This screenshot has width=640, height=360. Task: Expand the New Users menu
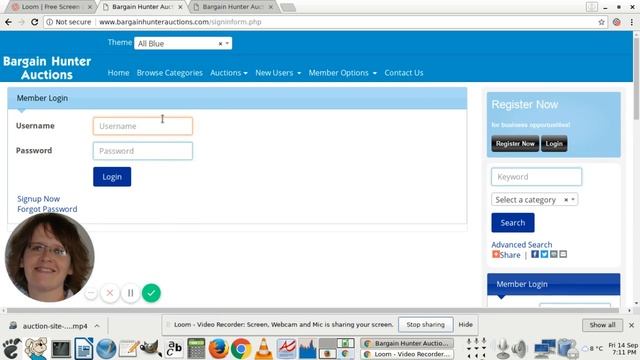(x=278, y=73)
